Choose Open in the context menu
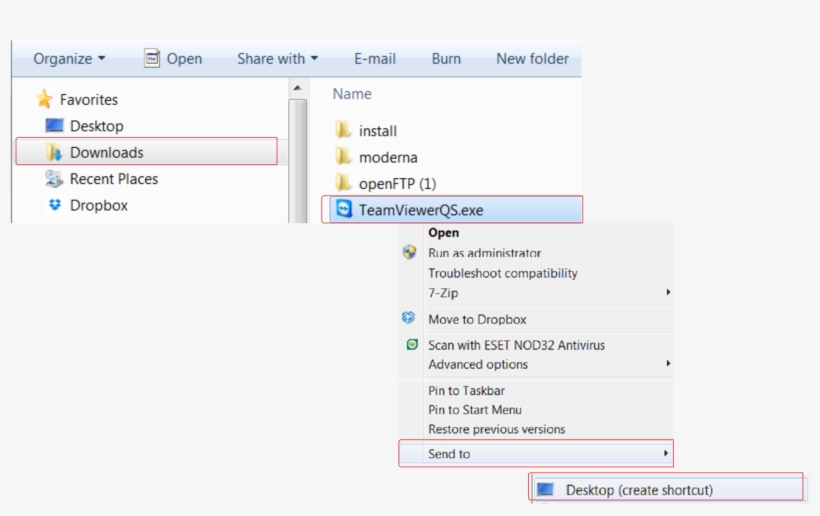 (443, 233)
